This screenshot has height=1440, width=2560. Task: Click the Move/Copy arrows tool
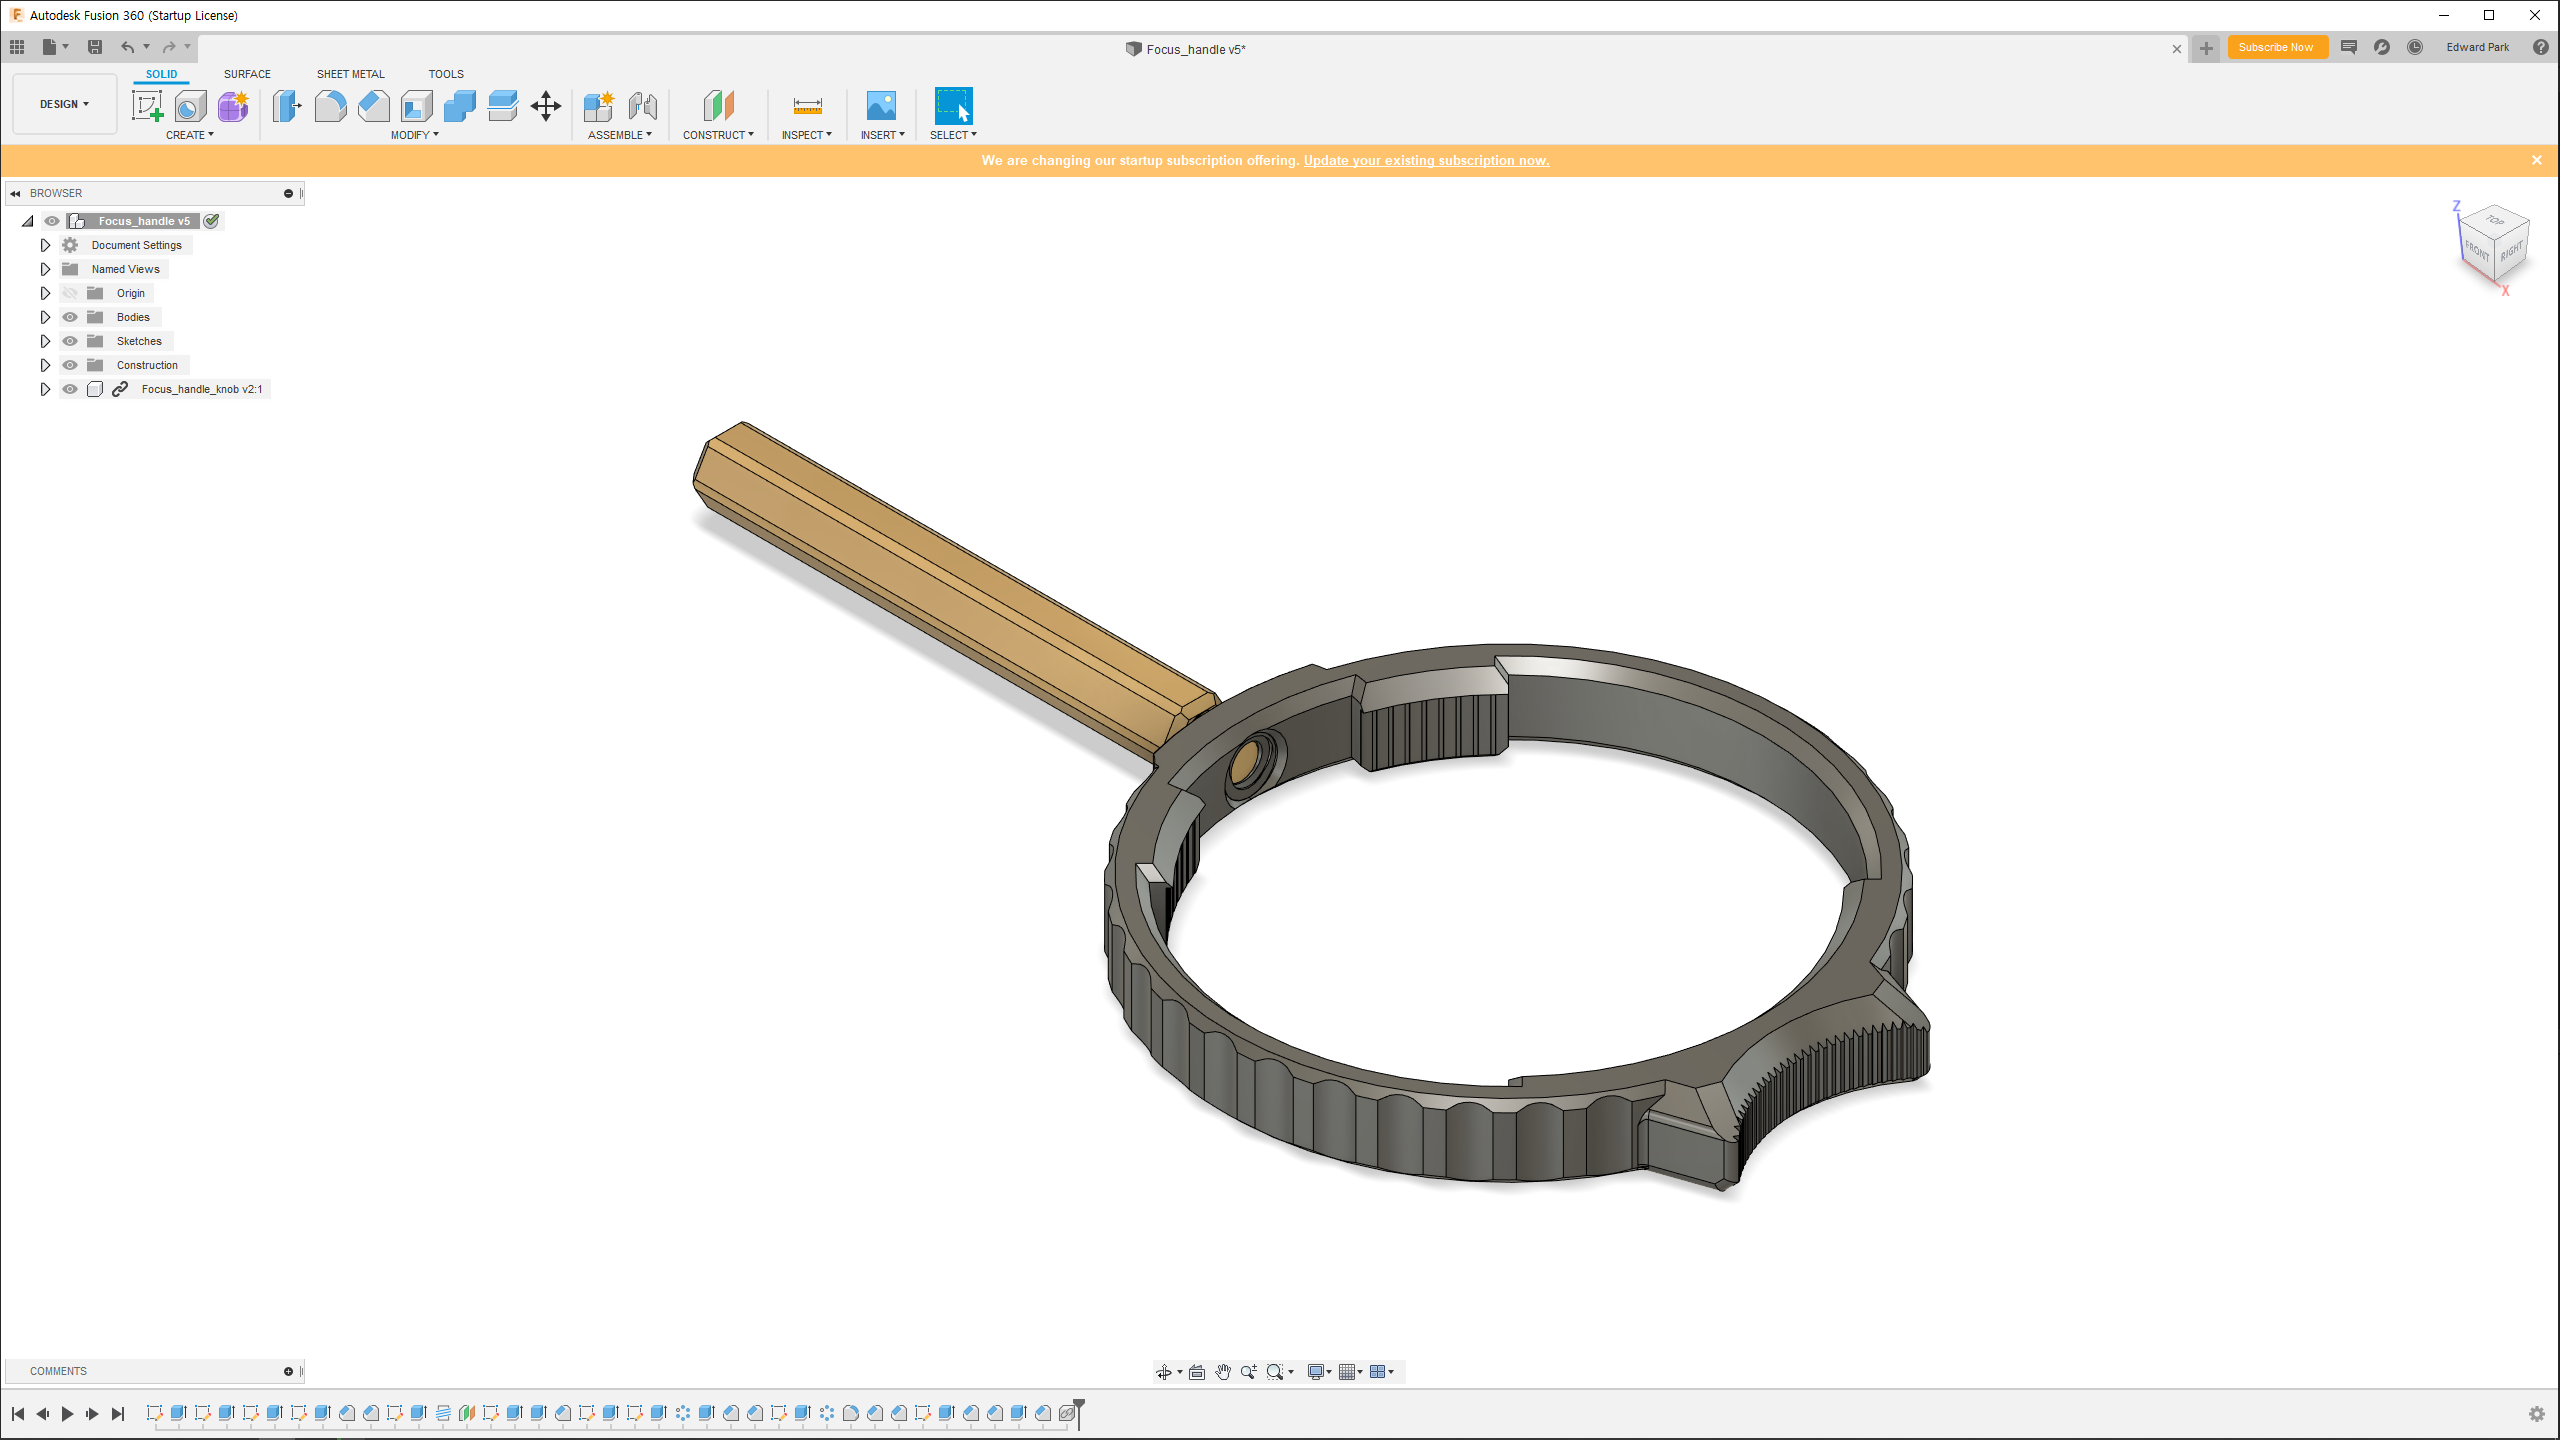[x=546, y=106]
